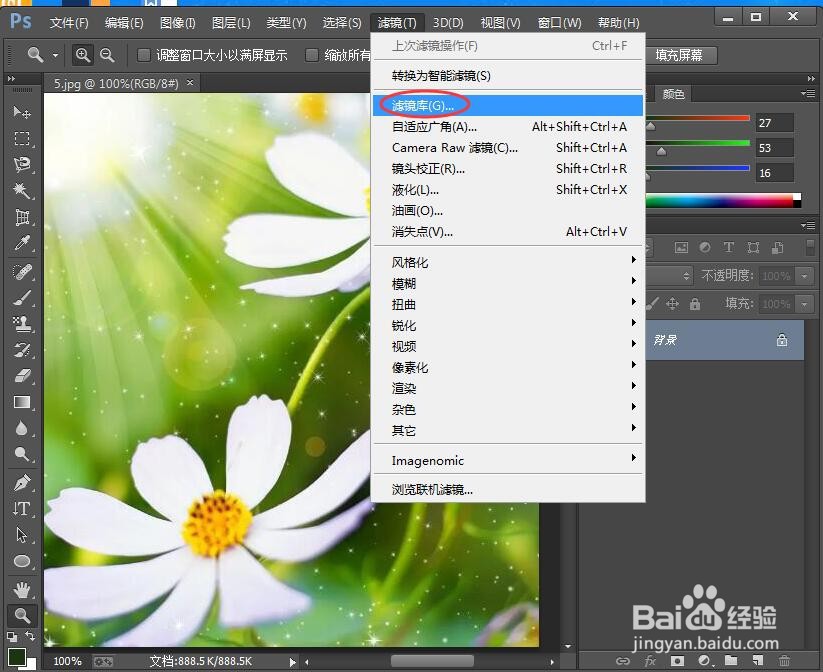Image resolution: width=823 pixels, height=672 pixels.
Task: Click the foreground color swatch
Action: 16,656
